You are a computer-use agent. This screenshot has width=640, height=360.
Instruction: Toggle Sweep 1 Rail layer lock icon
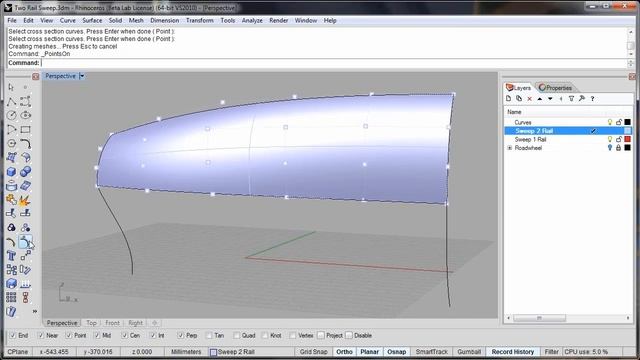pos(619,139)
